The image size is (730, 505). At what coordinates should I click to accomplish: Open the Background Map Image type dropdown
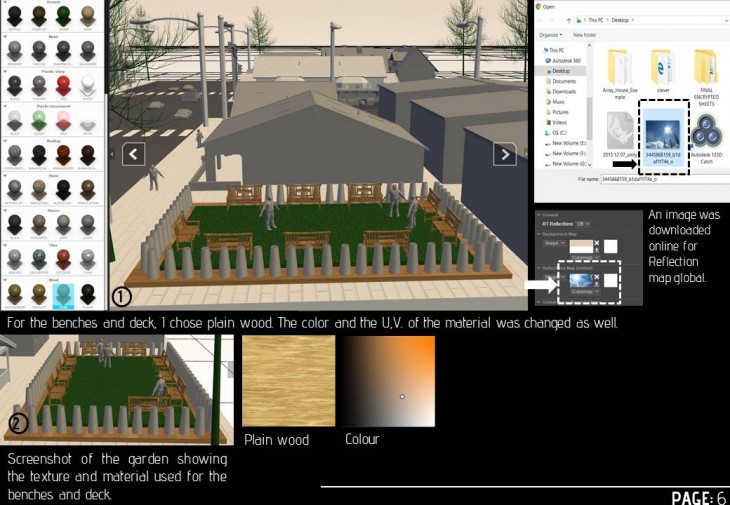coord(553,243)
